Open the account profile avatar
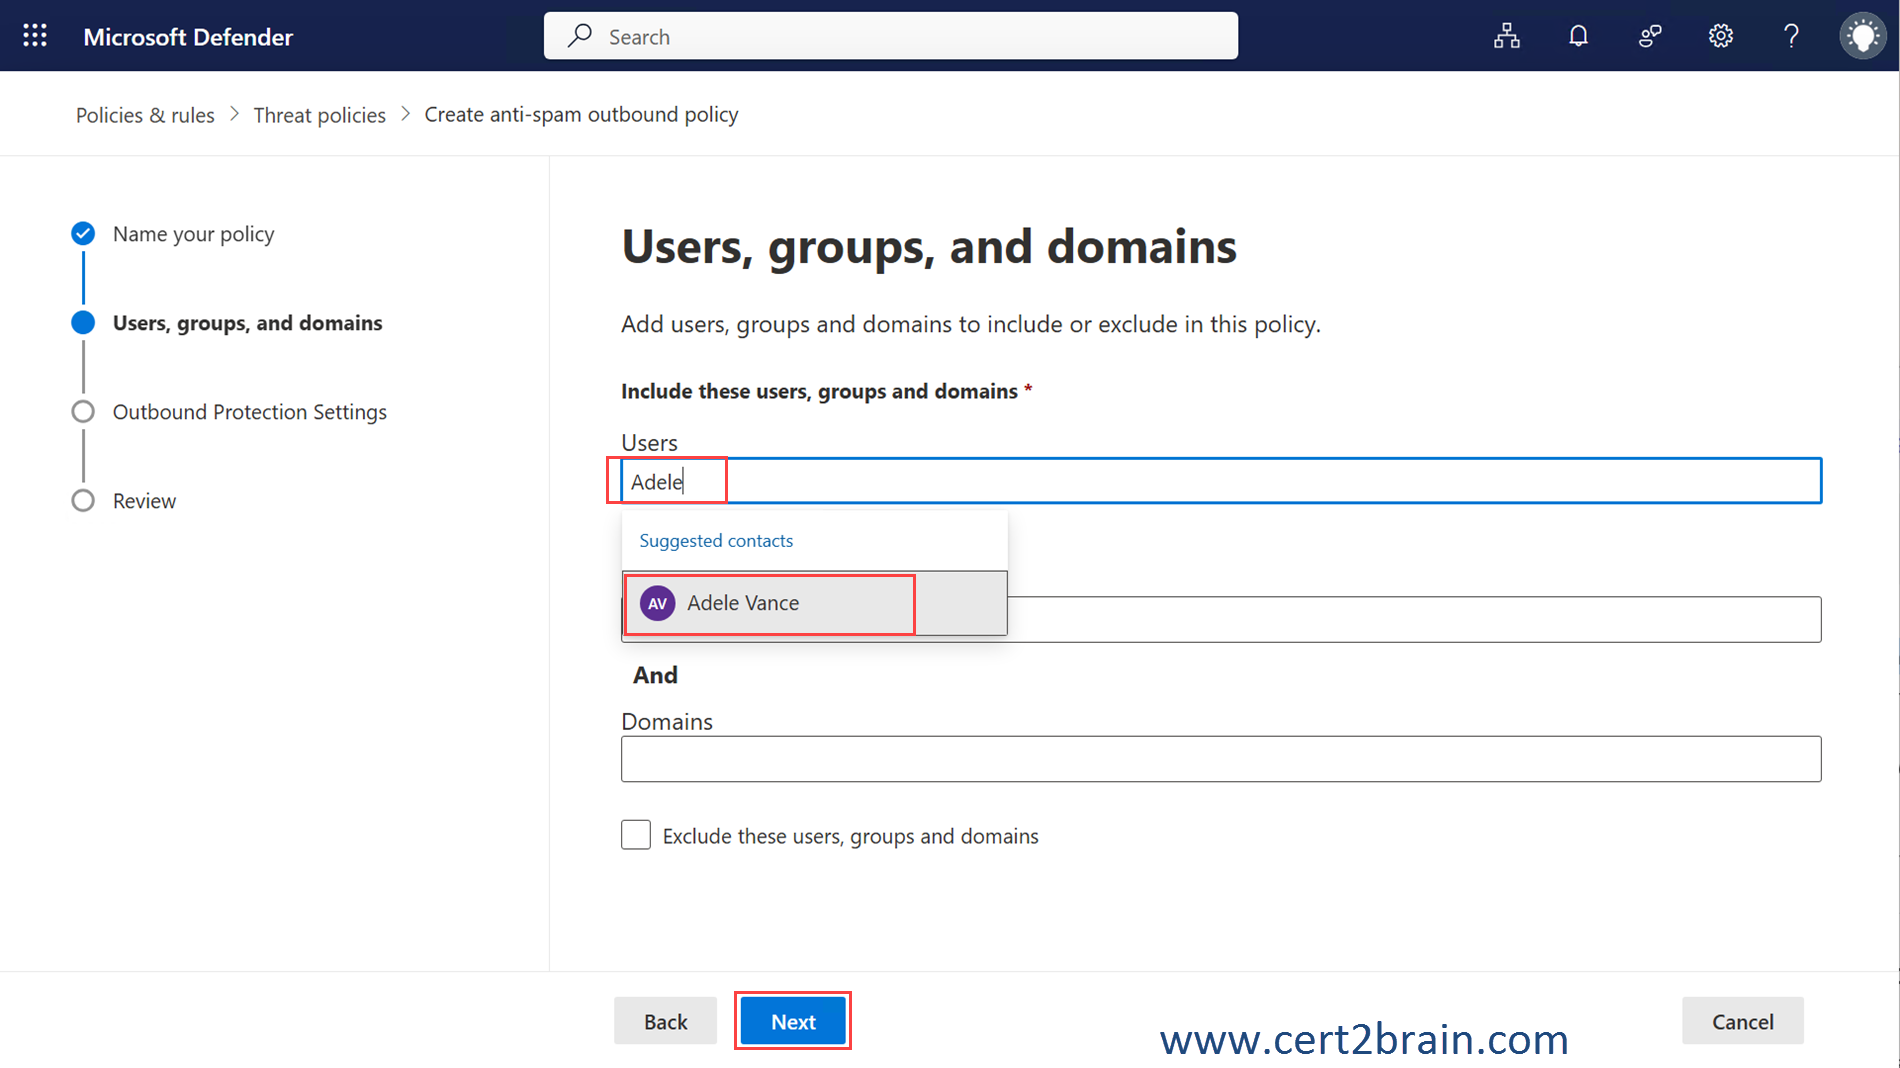This screenshot has width=1900, height=1068. pos(1862,36)
